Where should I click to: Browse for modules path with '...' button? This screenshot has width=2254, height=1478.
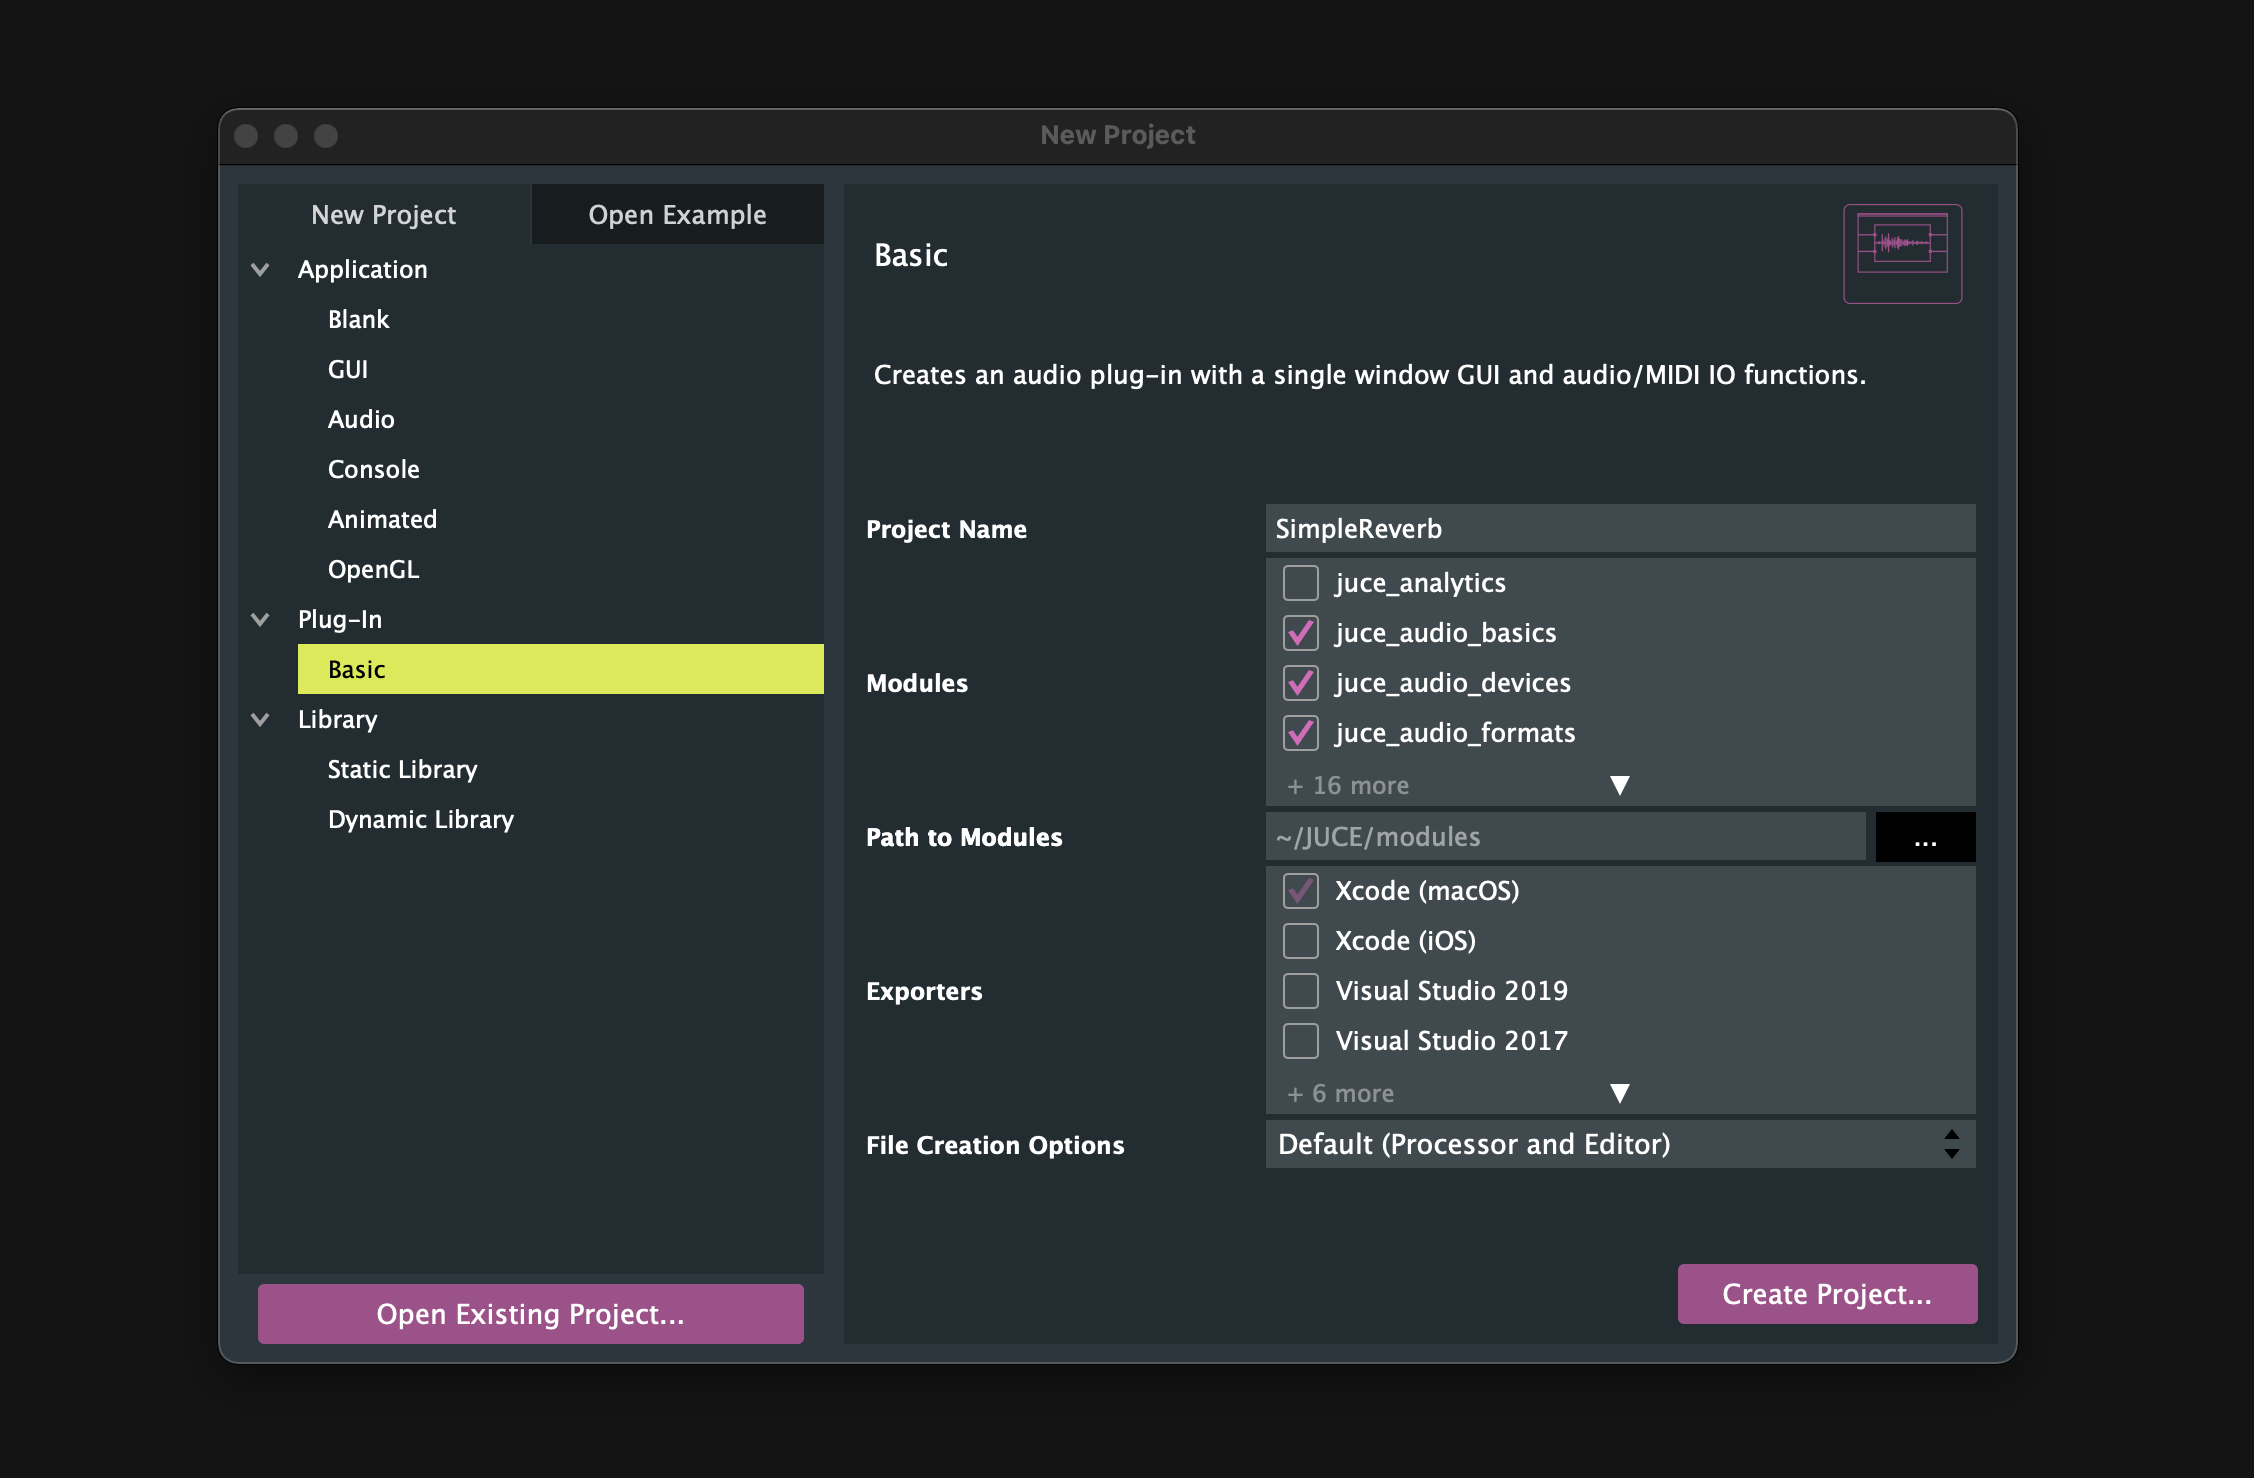(1925, 837)
